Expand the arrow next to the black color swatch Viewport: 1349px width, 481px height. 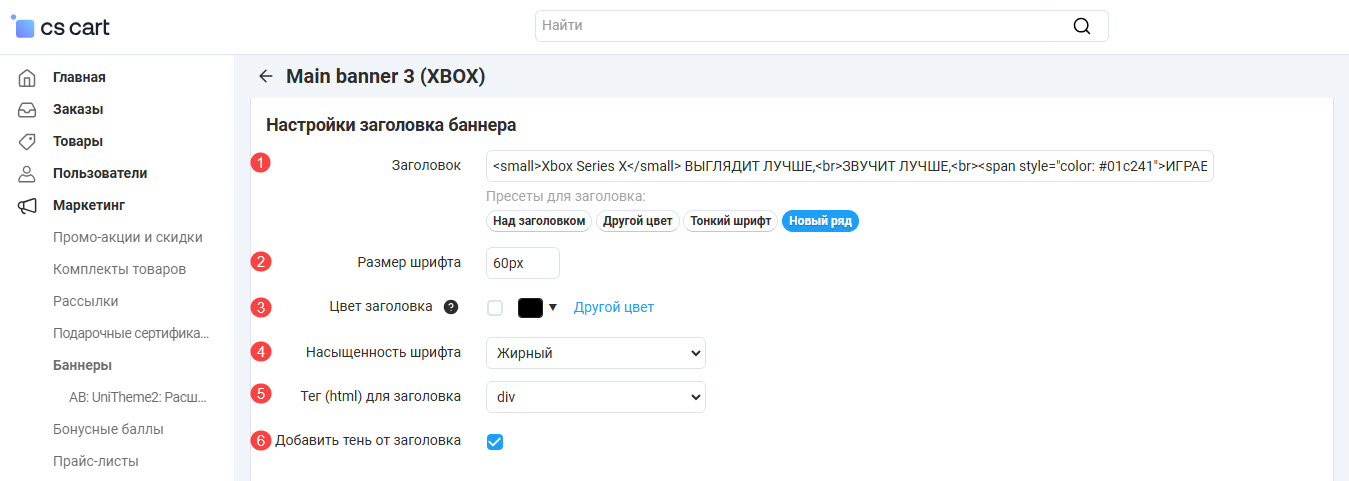pos(552,307)
